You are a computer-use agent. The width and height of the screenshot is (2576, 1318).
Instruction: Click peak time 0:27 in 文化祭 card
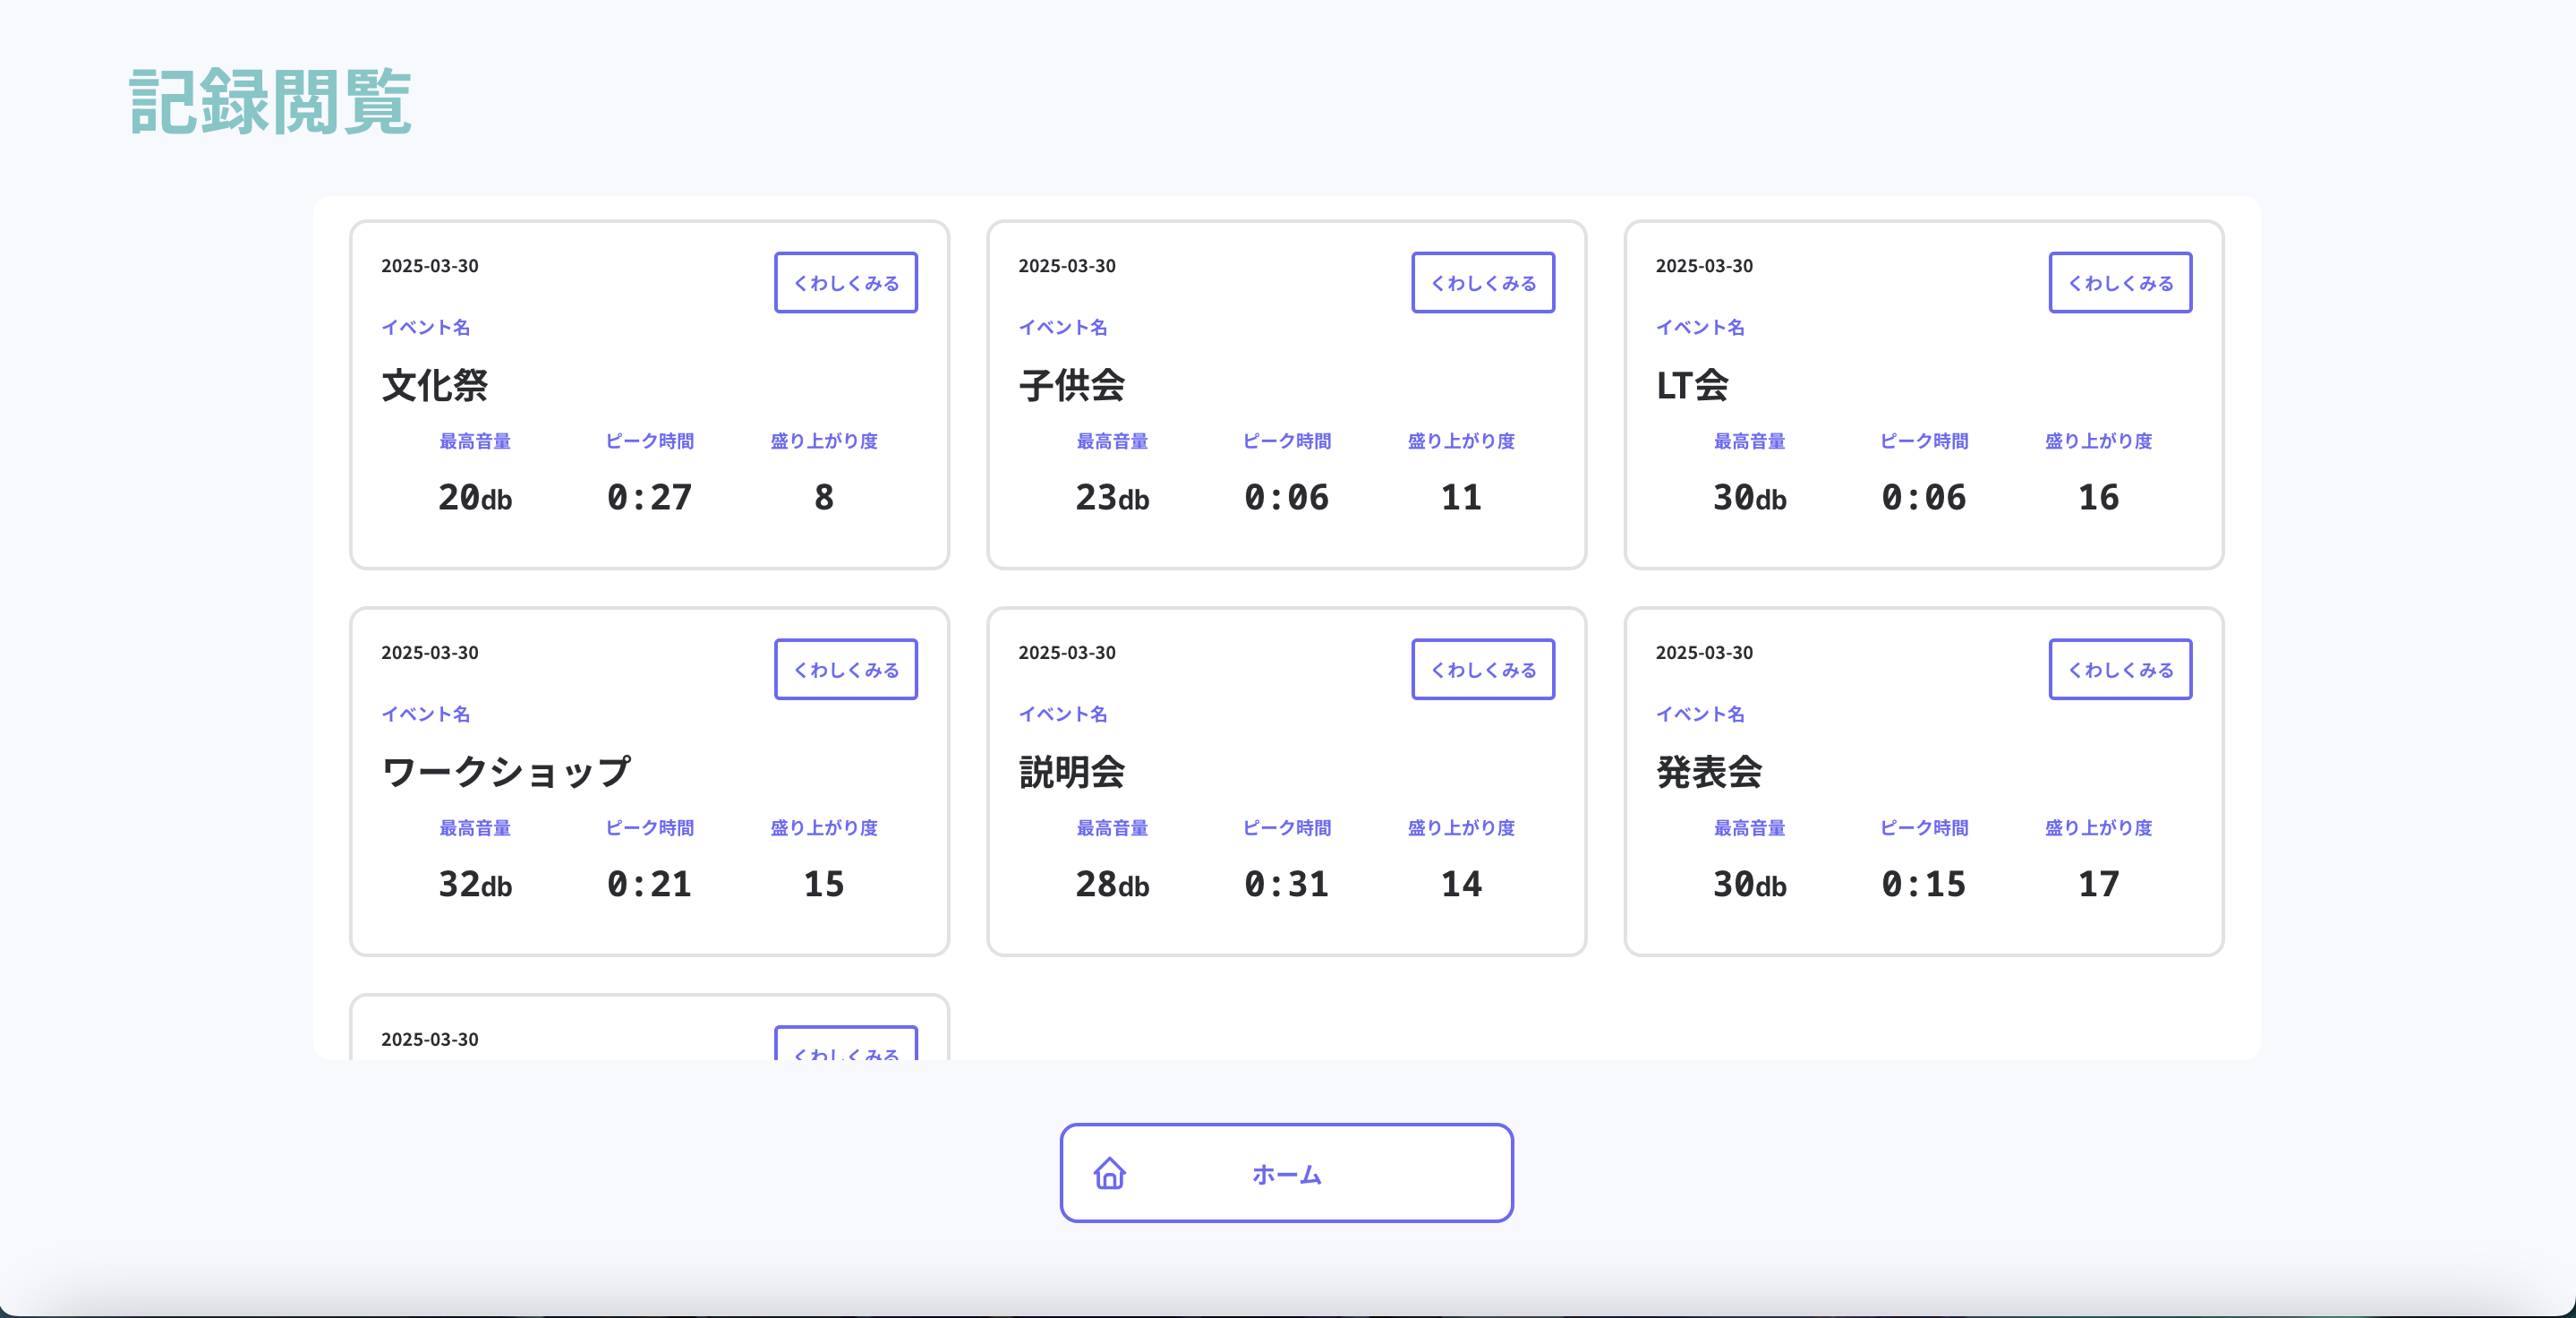tap(649, 497)
